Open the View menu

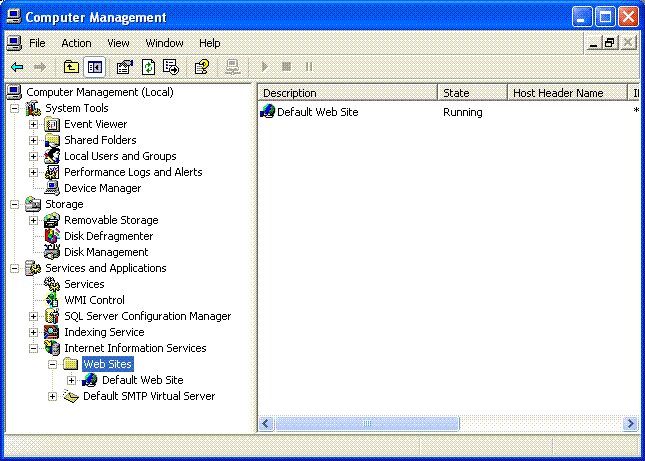coord(118,43)
